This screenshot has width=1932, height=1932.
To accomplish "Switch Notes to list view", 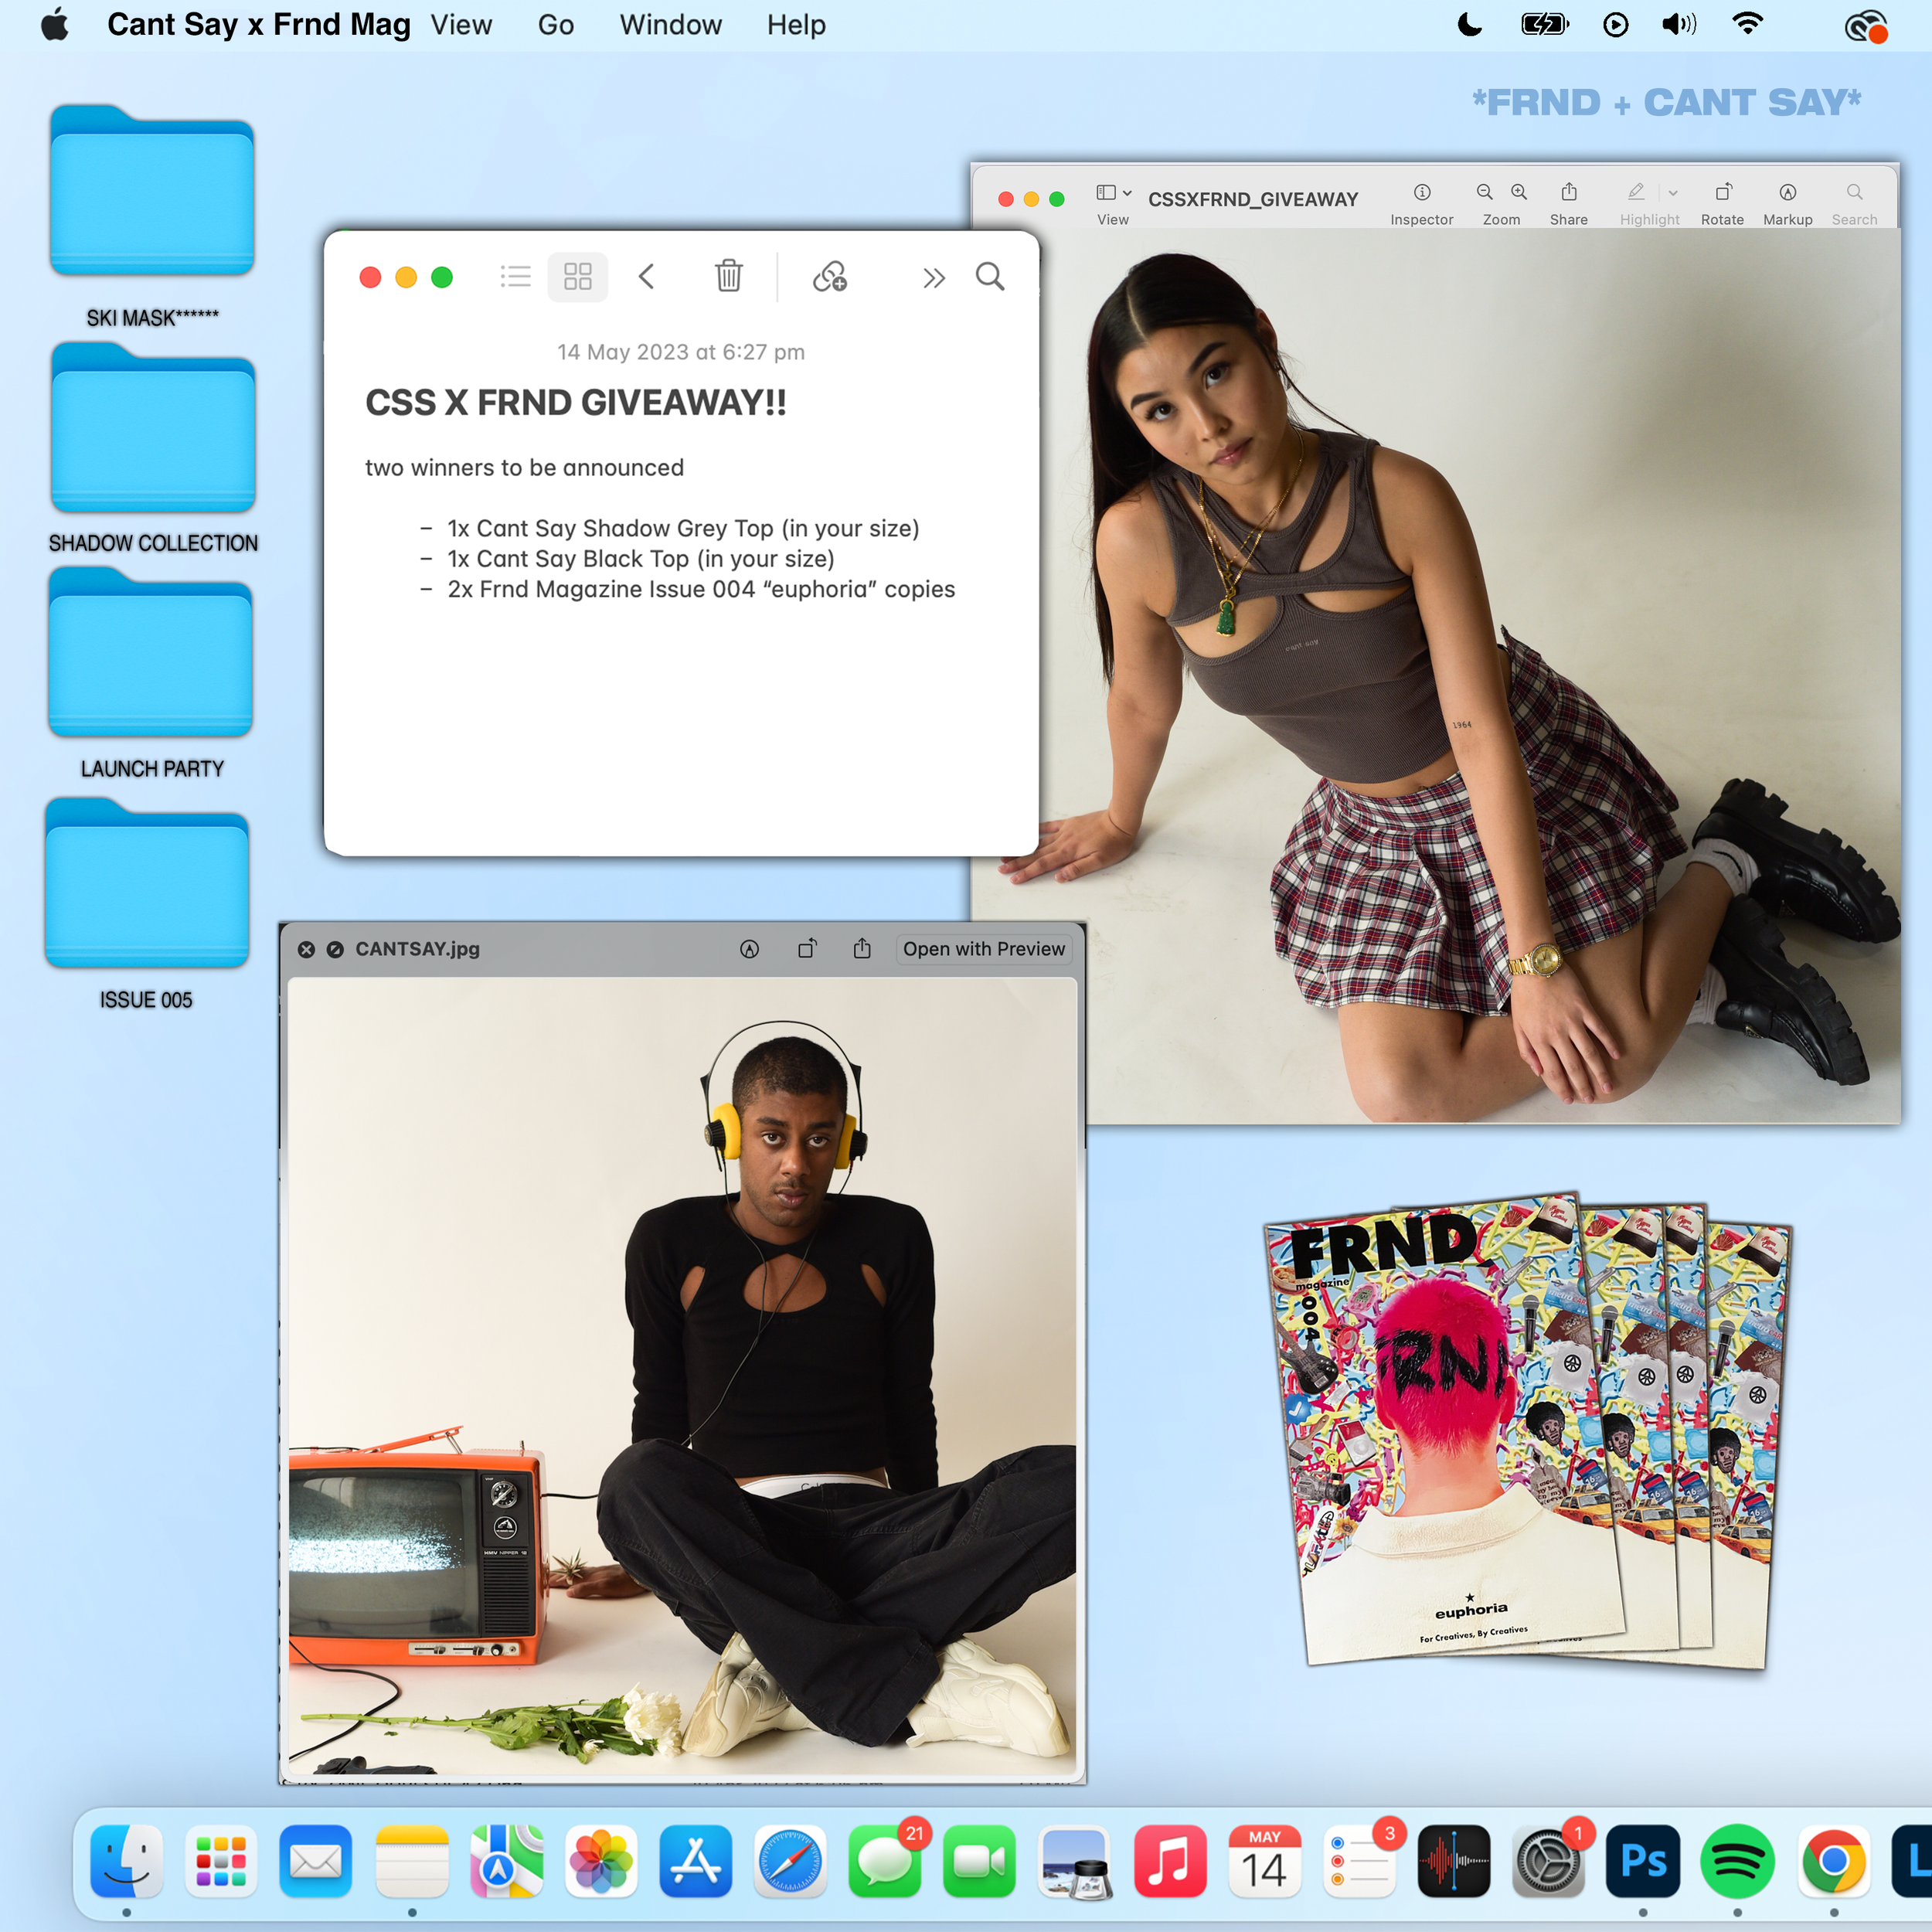I will point(515,276).
